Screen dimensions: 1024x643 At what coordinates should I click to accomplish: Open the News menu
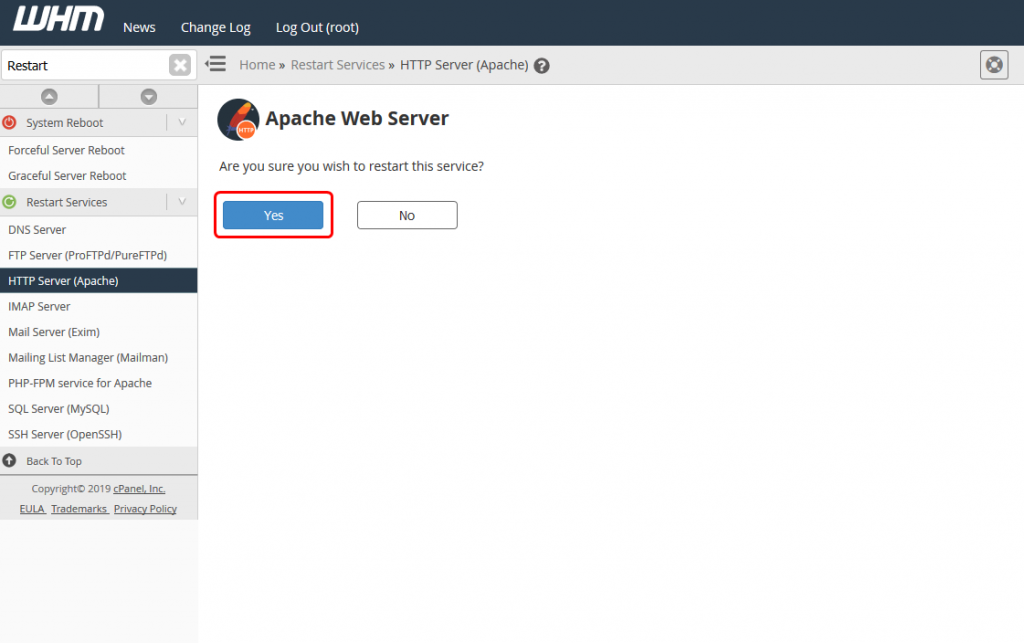point(139,27)
